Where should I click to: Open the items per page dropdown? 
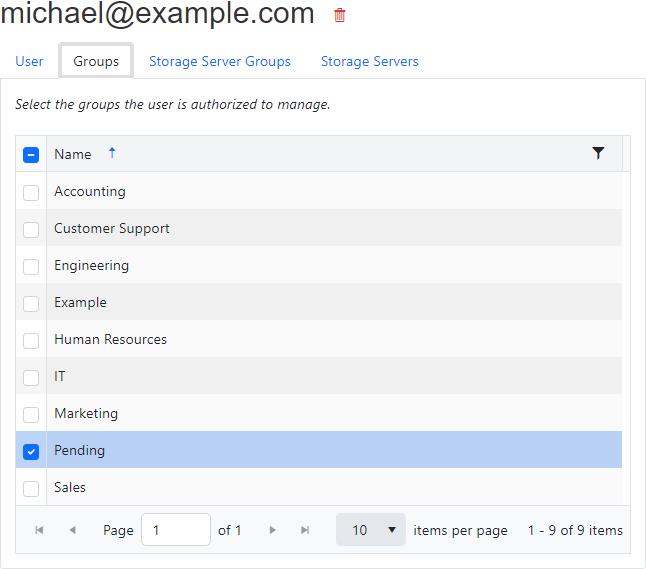(370, 530)
